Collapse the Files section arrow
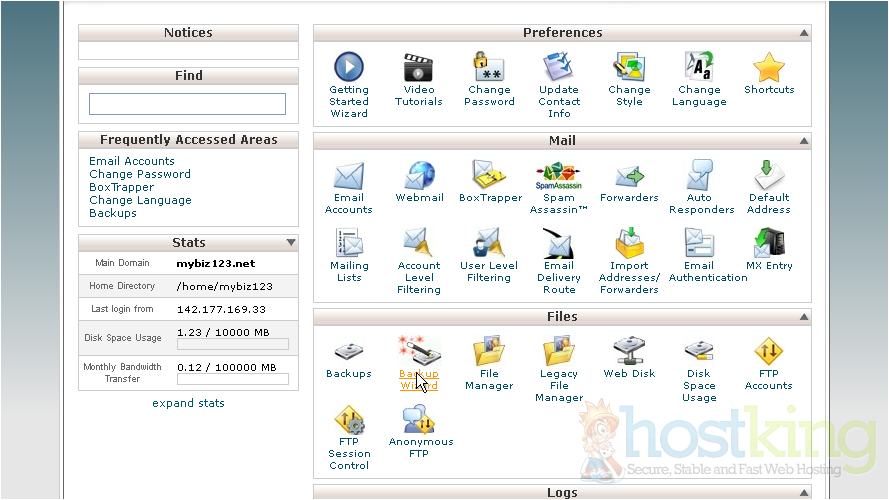 tap(803, 317)
